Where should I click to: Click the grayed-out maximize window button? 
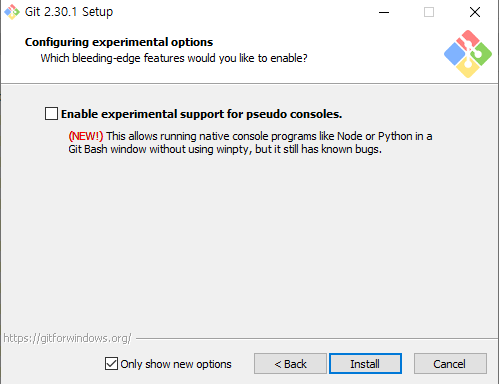tap(429, 12)
